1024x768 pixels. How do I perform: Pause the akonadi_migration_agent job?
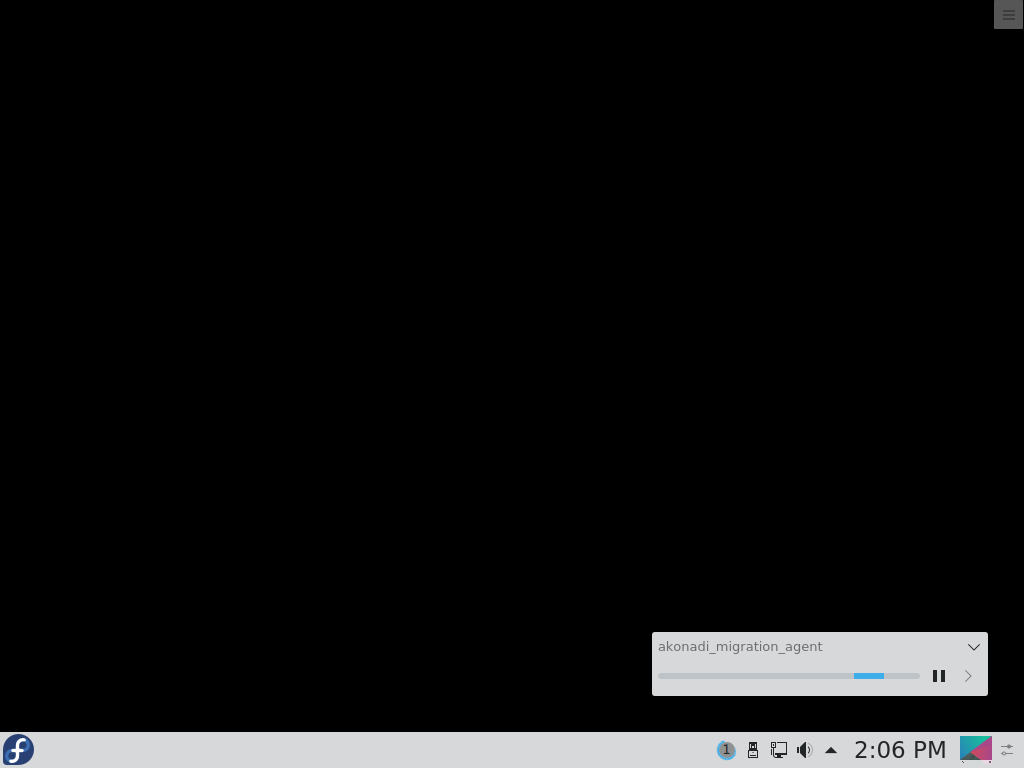pyautogui.click(x=938, y=676)
